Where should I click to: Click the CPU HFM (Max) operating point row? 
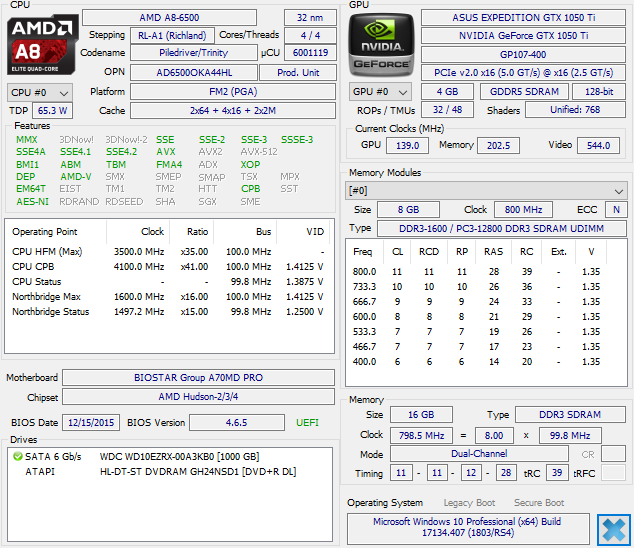[168, 252]
